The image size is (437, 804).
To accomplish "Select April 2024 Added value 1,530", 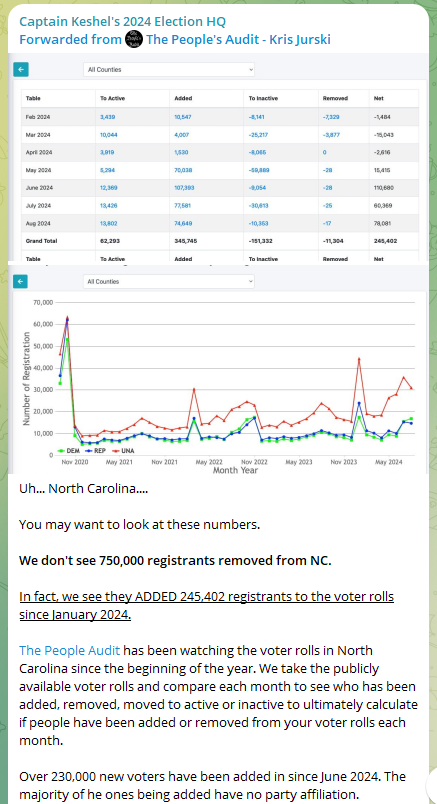I will [x=182, y=153].
